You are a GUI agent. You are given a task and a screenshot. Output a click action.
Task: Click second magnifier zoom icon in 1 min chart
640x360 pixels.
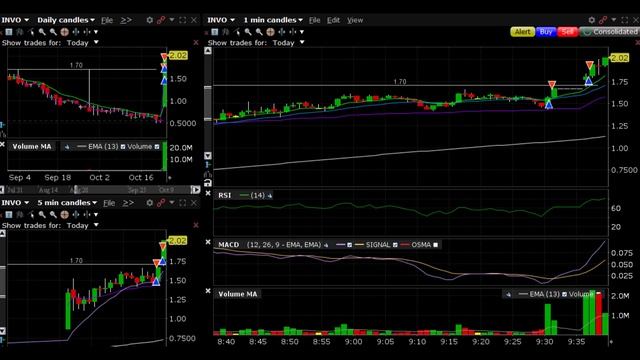[259, 32]
